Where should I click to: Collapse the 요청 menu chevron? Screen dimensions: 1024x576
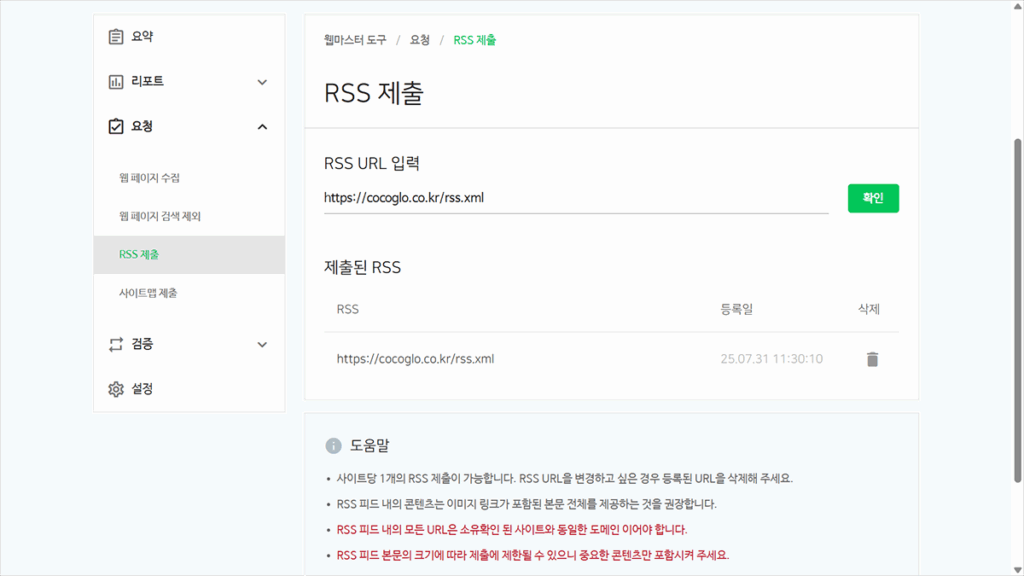click(262, 127)
